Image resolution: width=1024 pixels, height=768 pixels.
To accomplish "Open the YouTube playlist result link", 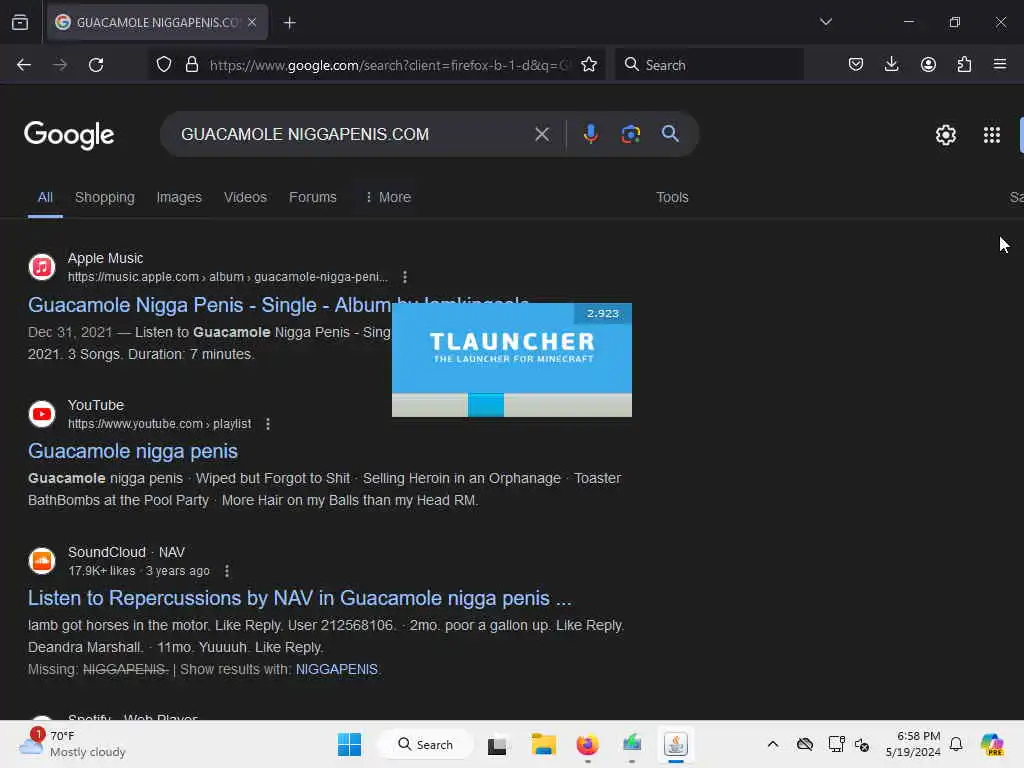I will tap(133, 451).
